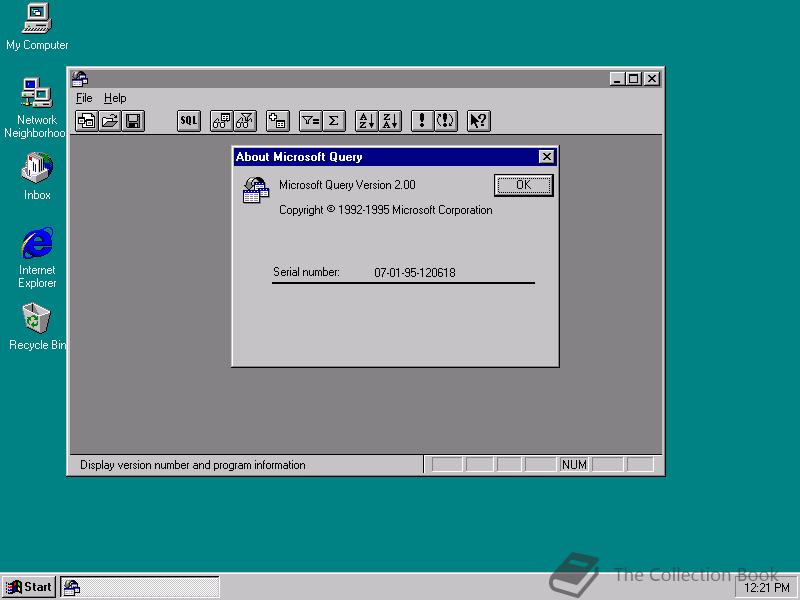Open the Help menu
Viewport: 800px width, 600px height.
115,98
